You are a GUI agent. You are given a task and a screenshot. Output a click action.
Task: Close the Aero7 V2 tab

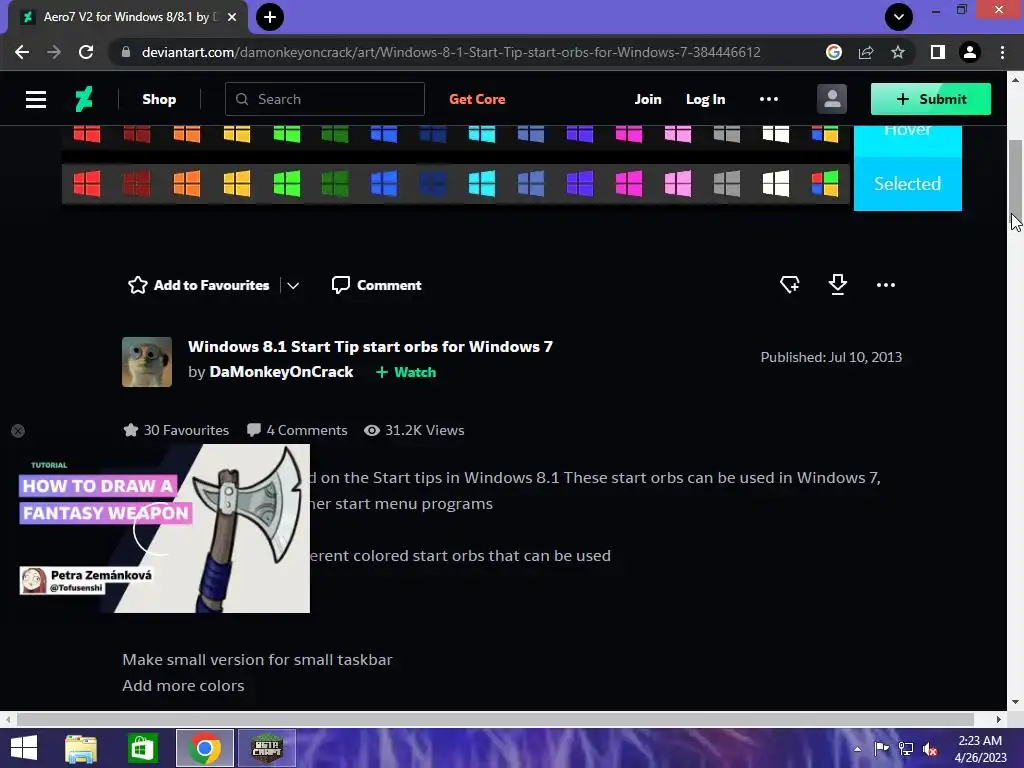pyautogui.click(x=232, y=17)
